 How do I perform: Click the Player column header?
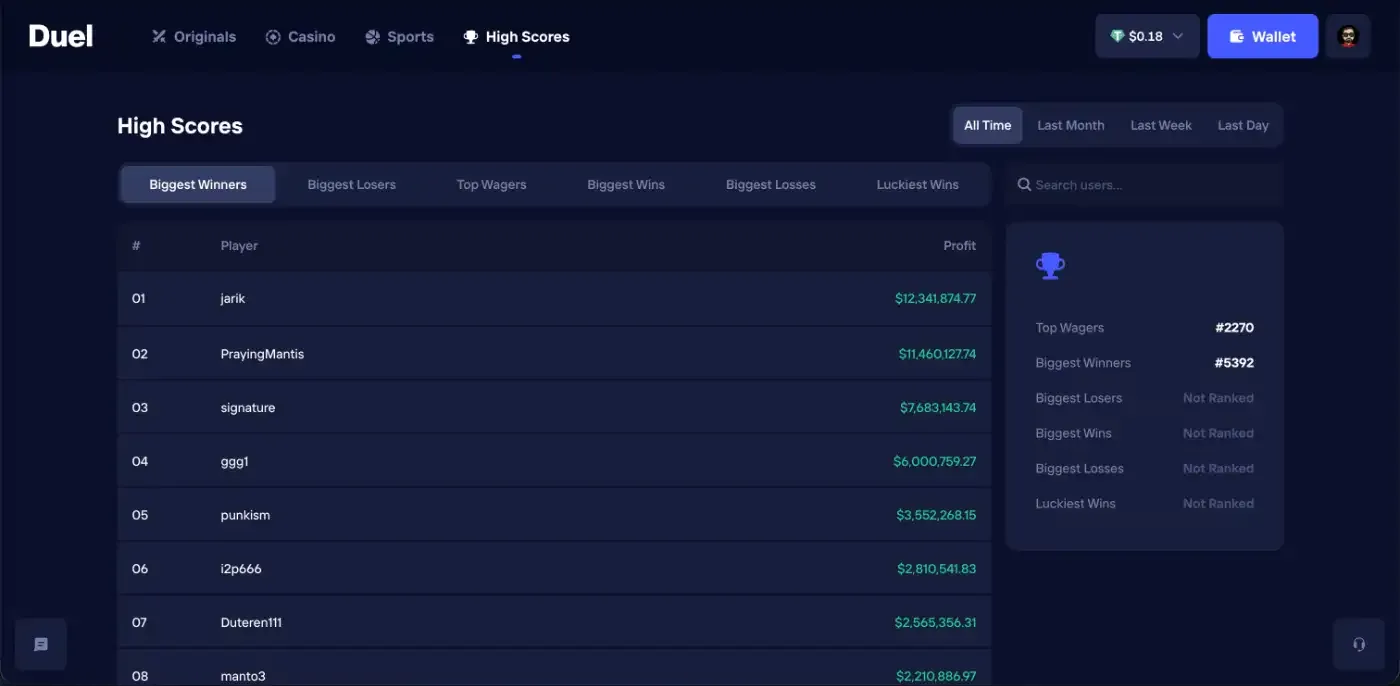coord(239,245)
